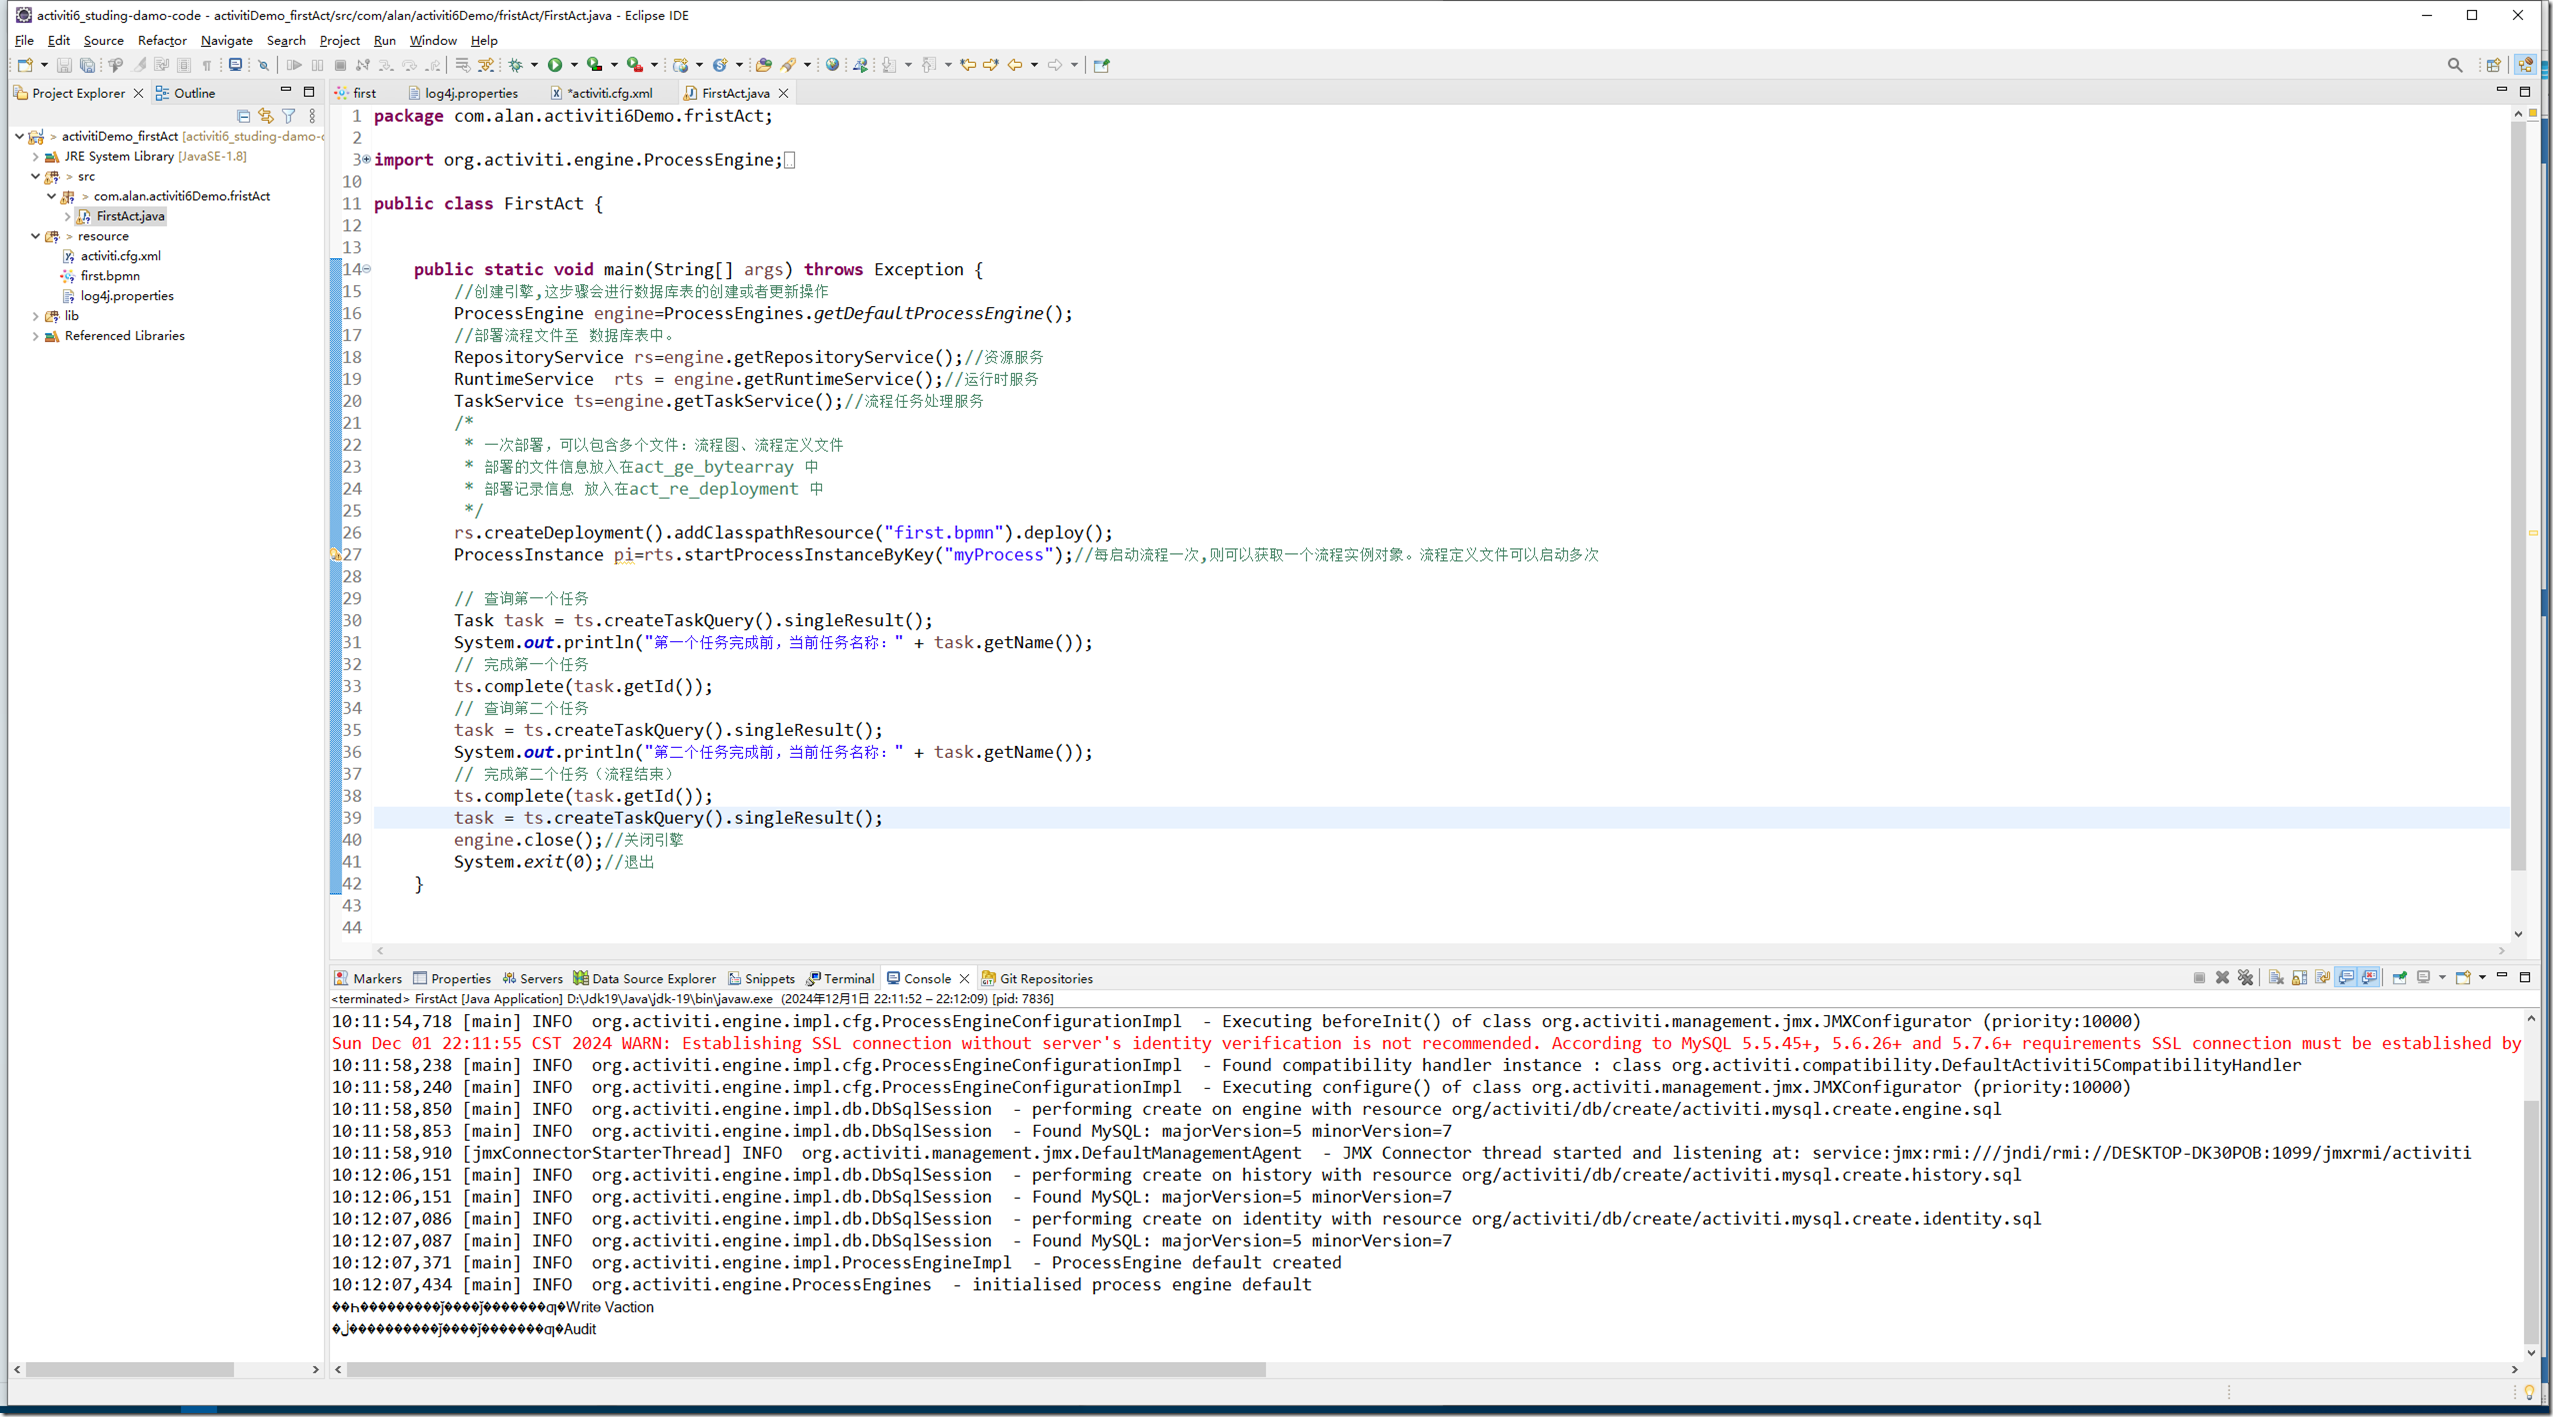Click the Save icon in toolbar
Viewport: 2553px width, 1417px height.
(64, 65)
